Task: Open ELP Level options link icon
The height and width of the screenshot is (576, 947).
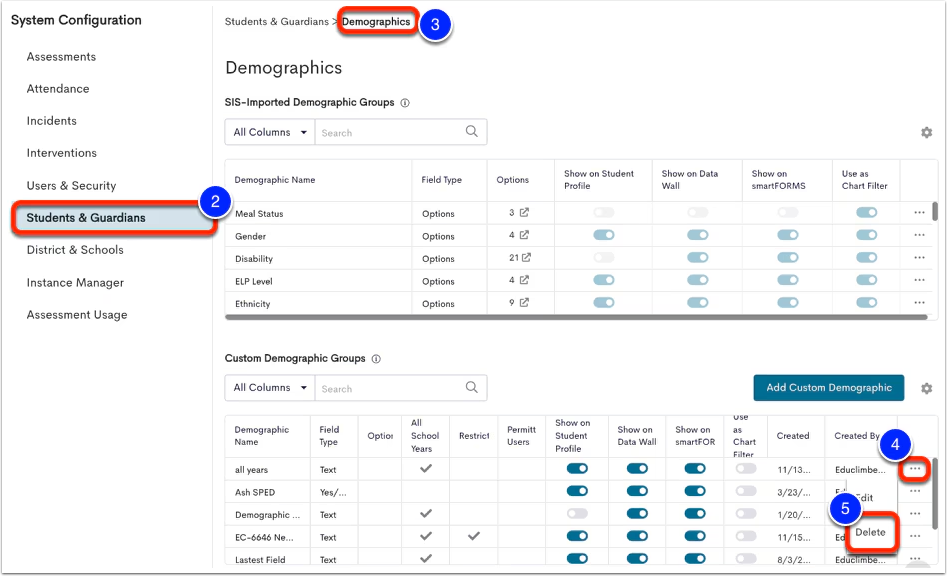Action: pos(524,280)
